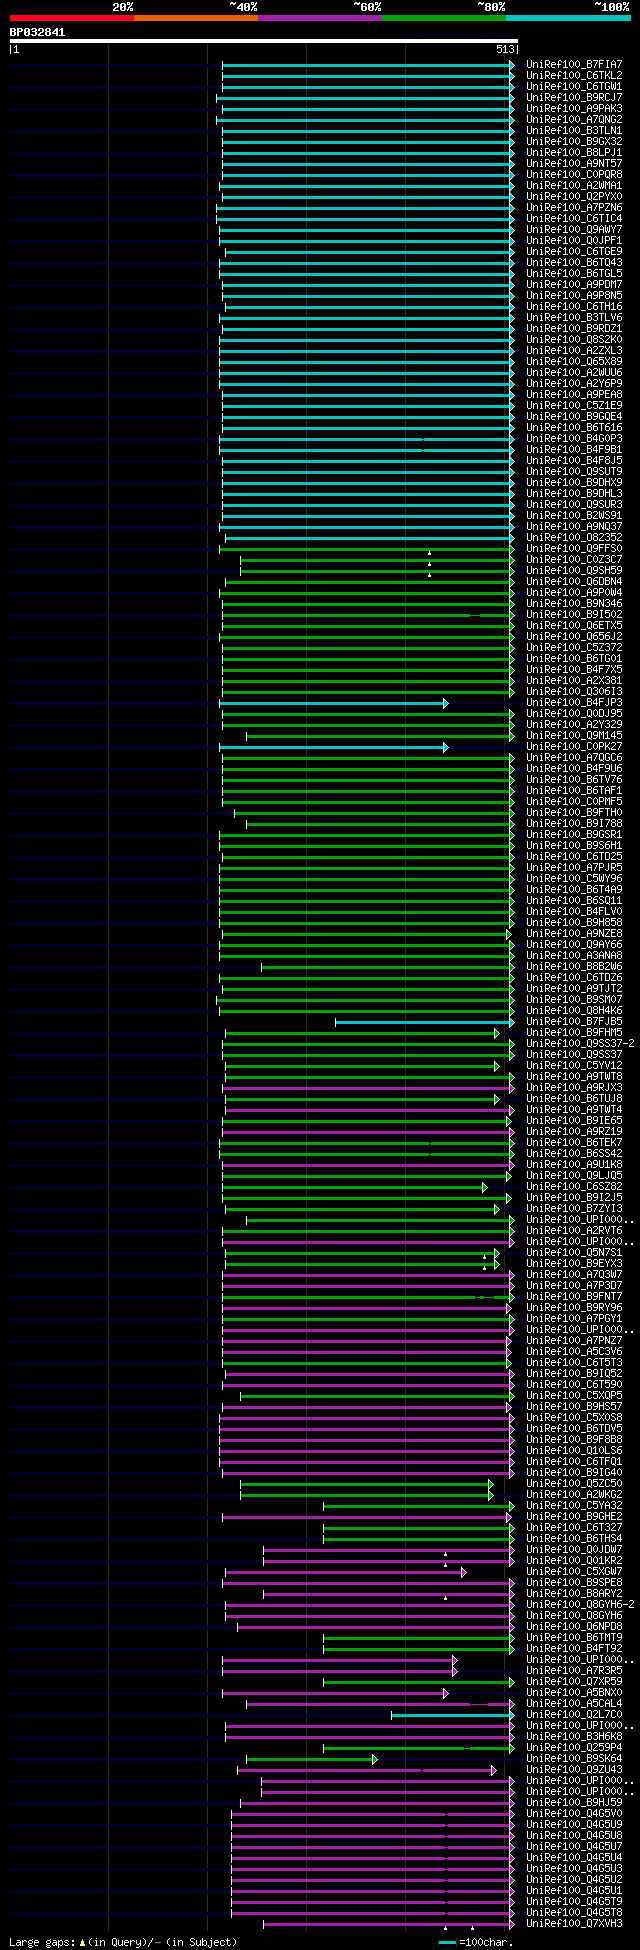Image resolution: width=640 pixels, height=1950 pixels.
Task: Open hit UniRef100_B9I502
Action: pos(574,614)
